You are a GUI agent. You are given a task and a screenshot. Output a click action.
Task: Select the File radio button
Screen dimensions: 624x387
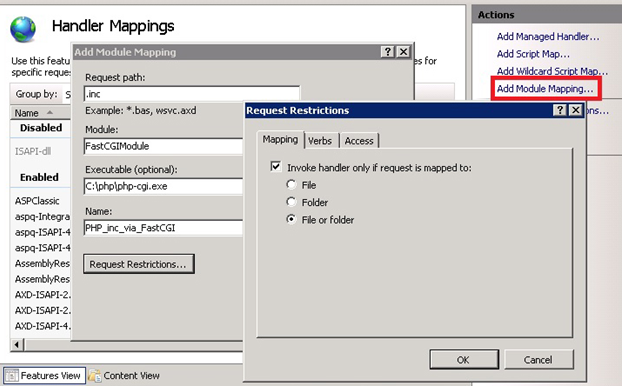click(291, 185)
